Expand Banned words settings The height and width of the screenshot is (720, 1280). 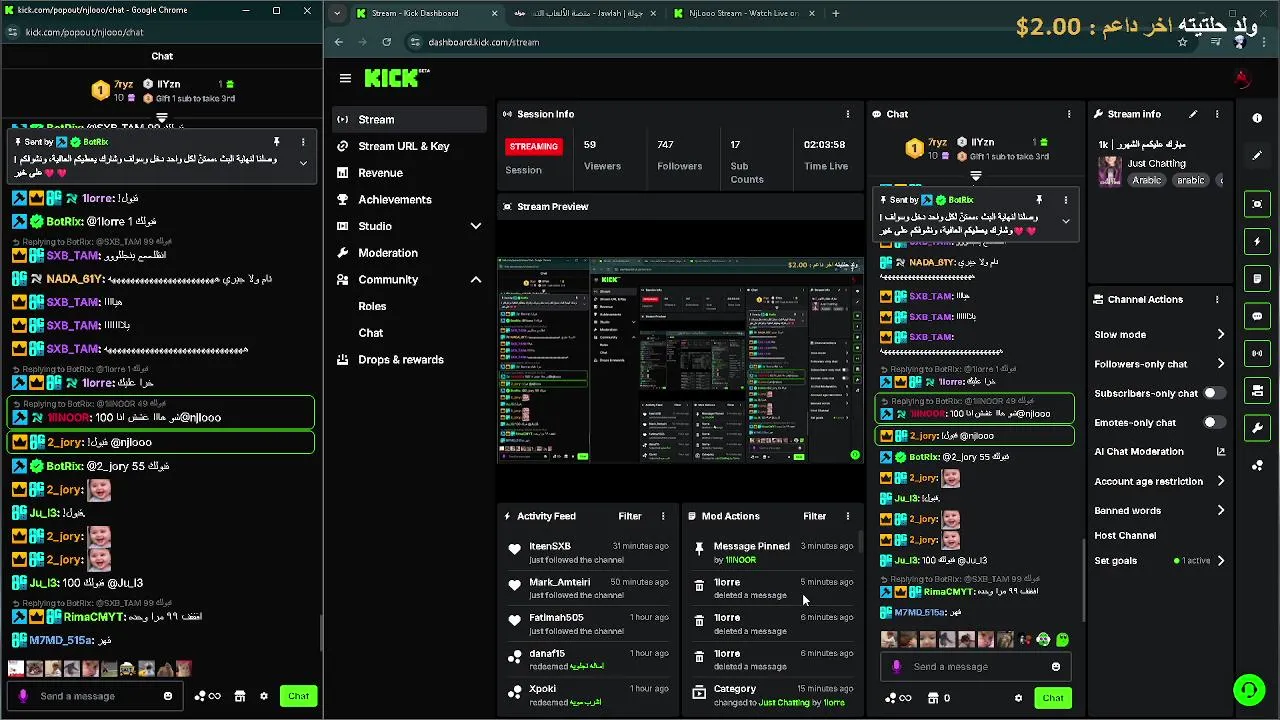[1220, 510]
